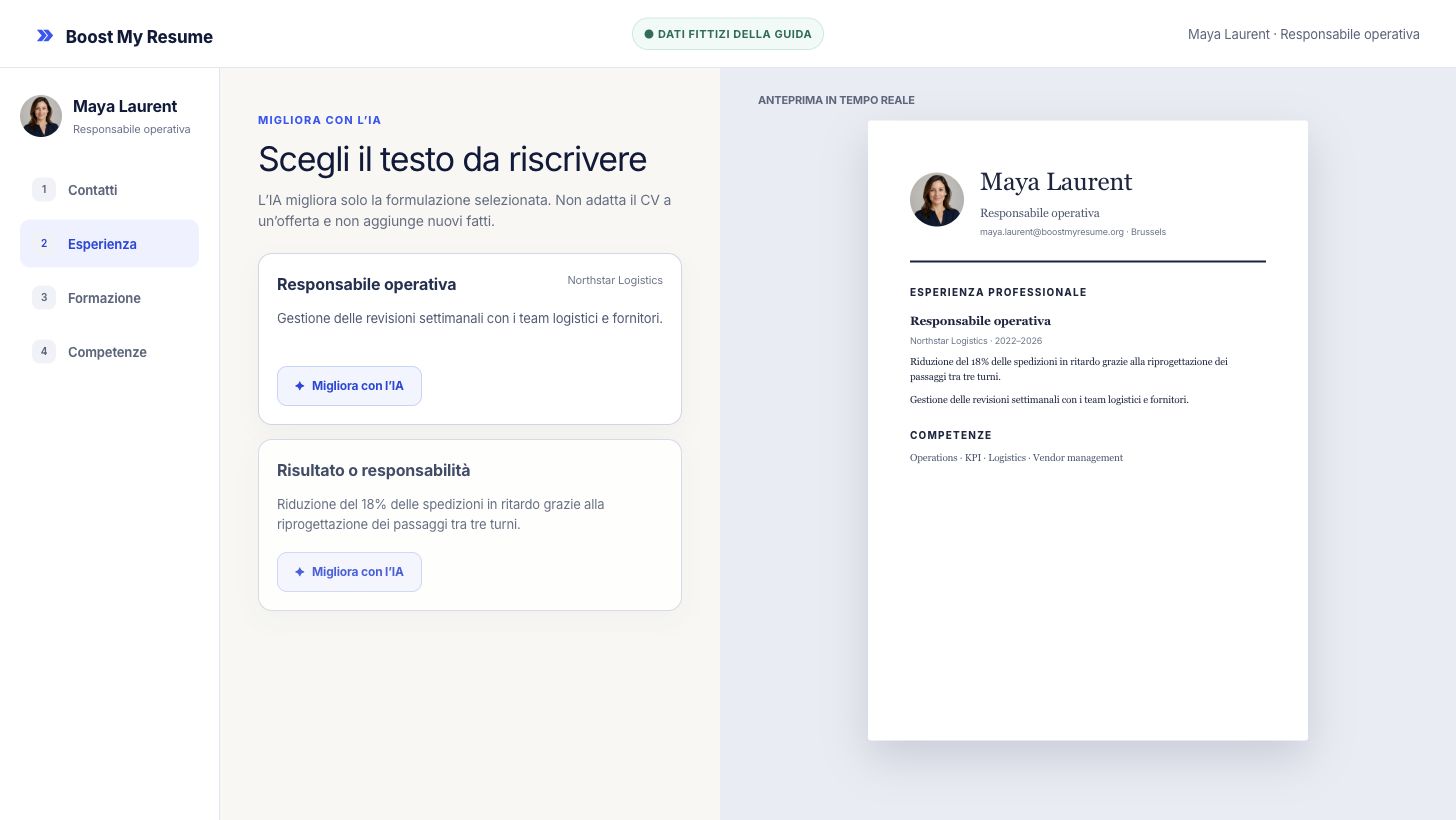Click the green dot in the guide badge
Viewport: 1456px width, 820px height.
pos(649,34)
